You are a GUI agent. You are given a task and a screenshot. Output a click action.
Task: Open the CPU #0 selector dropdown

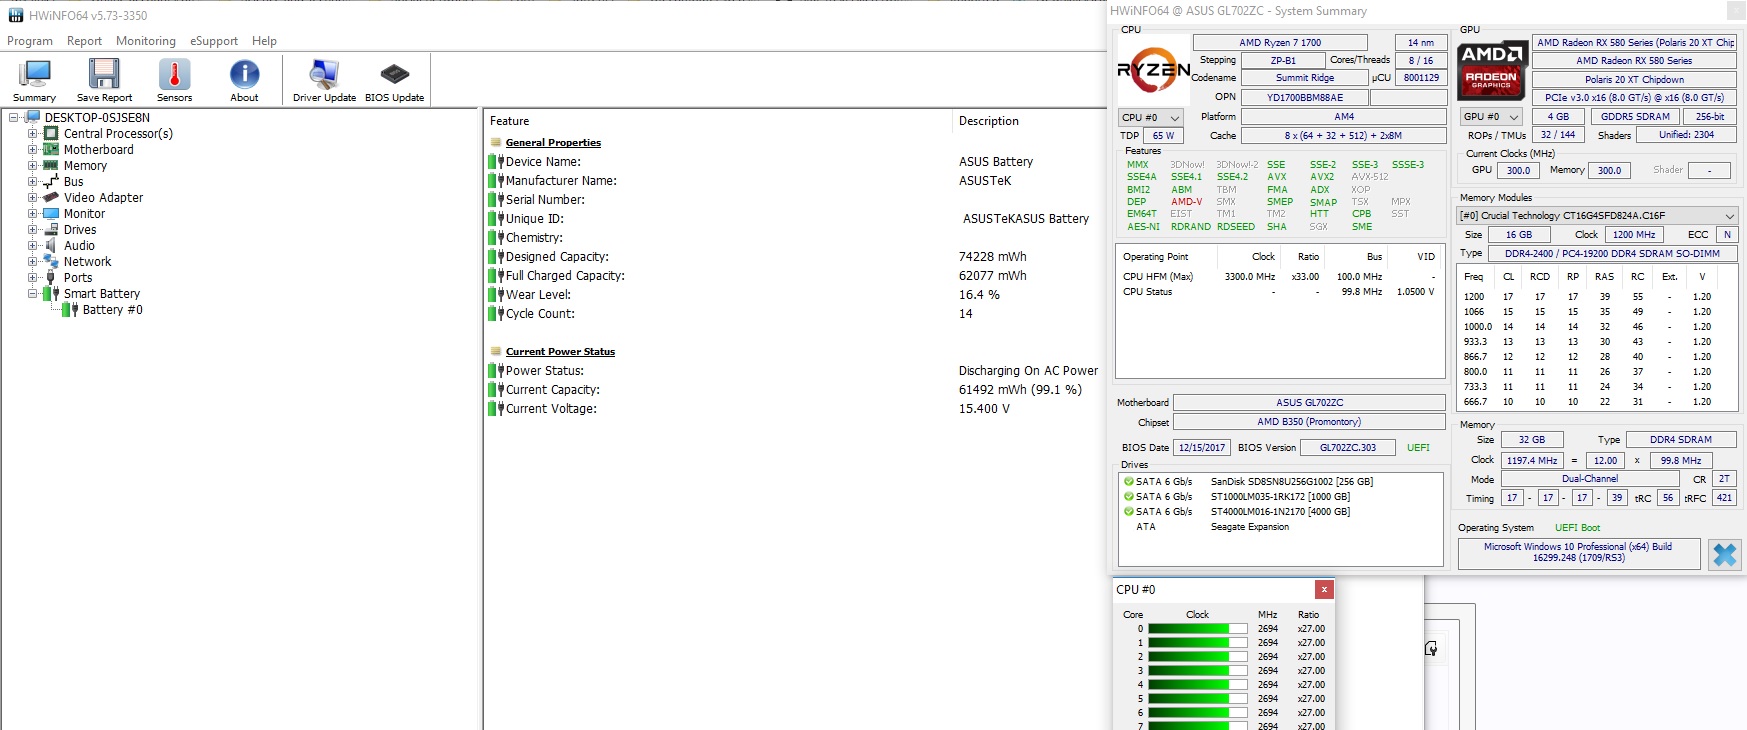pyautogui.click(x=1150, y=117)
